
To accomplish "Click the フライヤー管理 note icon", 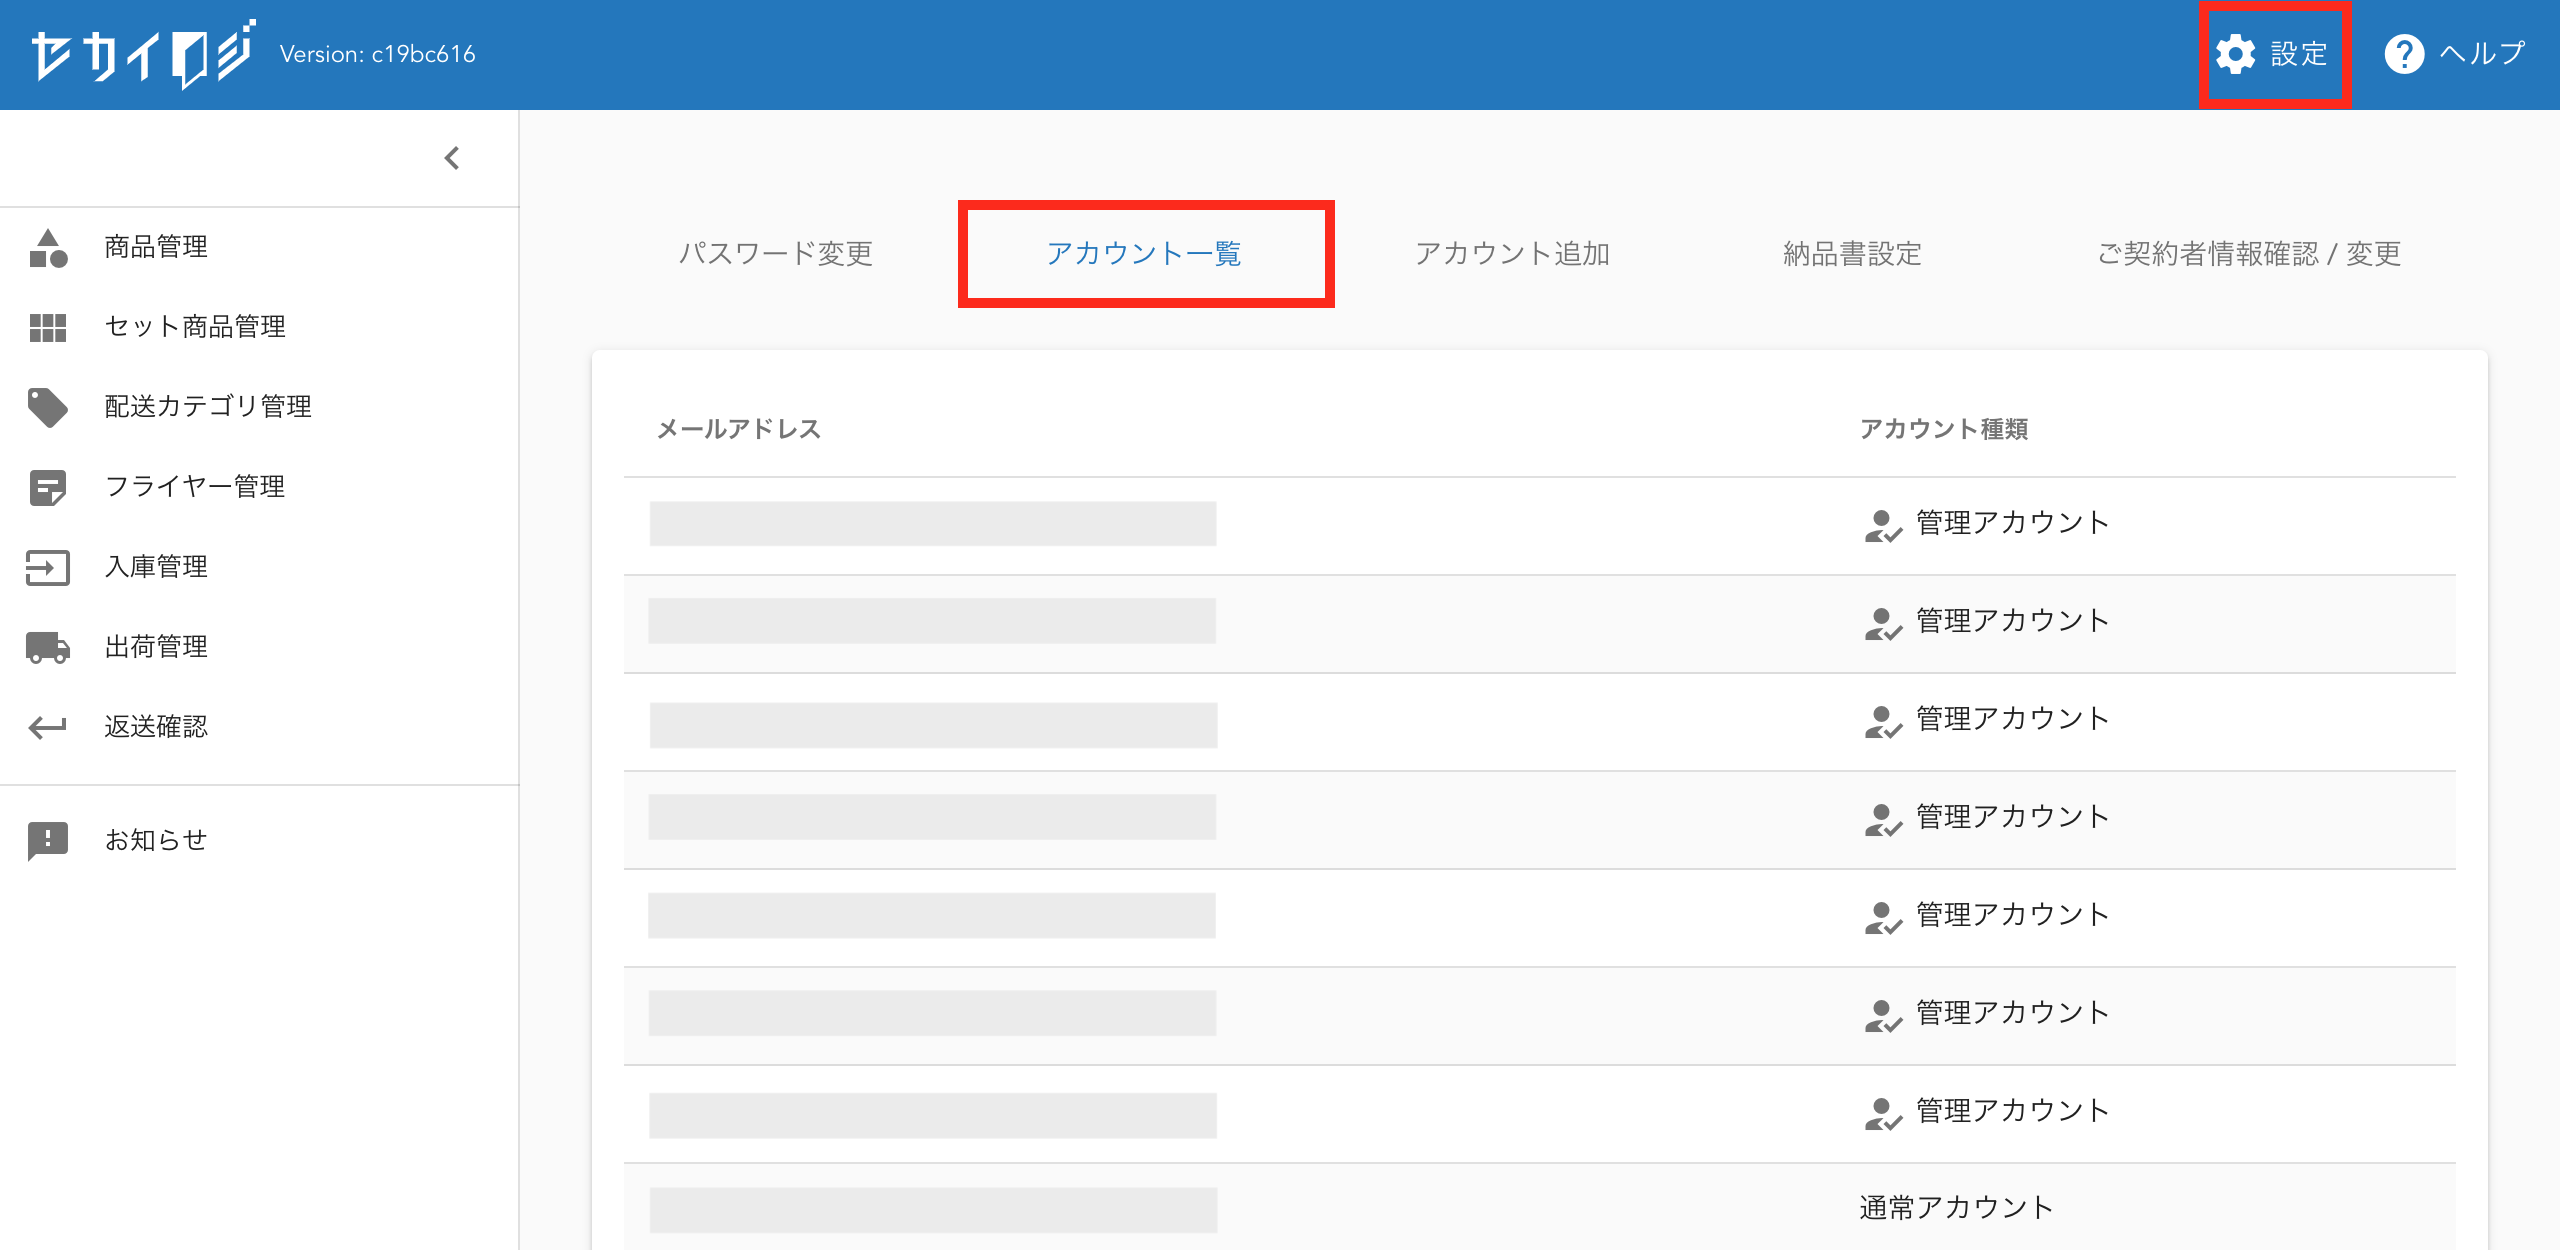I will 48,487.
